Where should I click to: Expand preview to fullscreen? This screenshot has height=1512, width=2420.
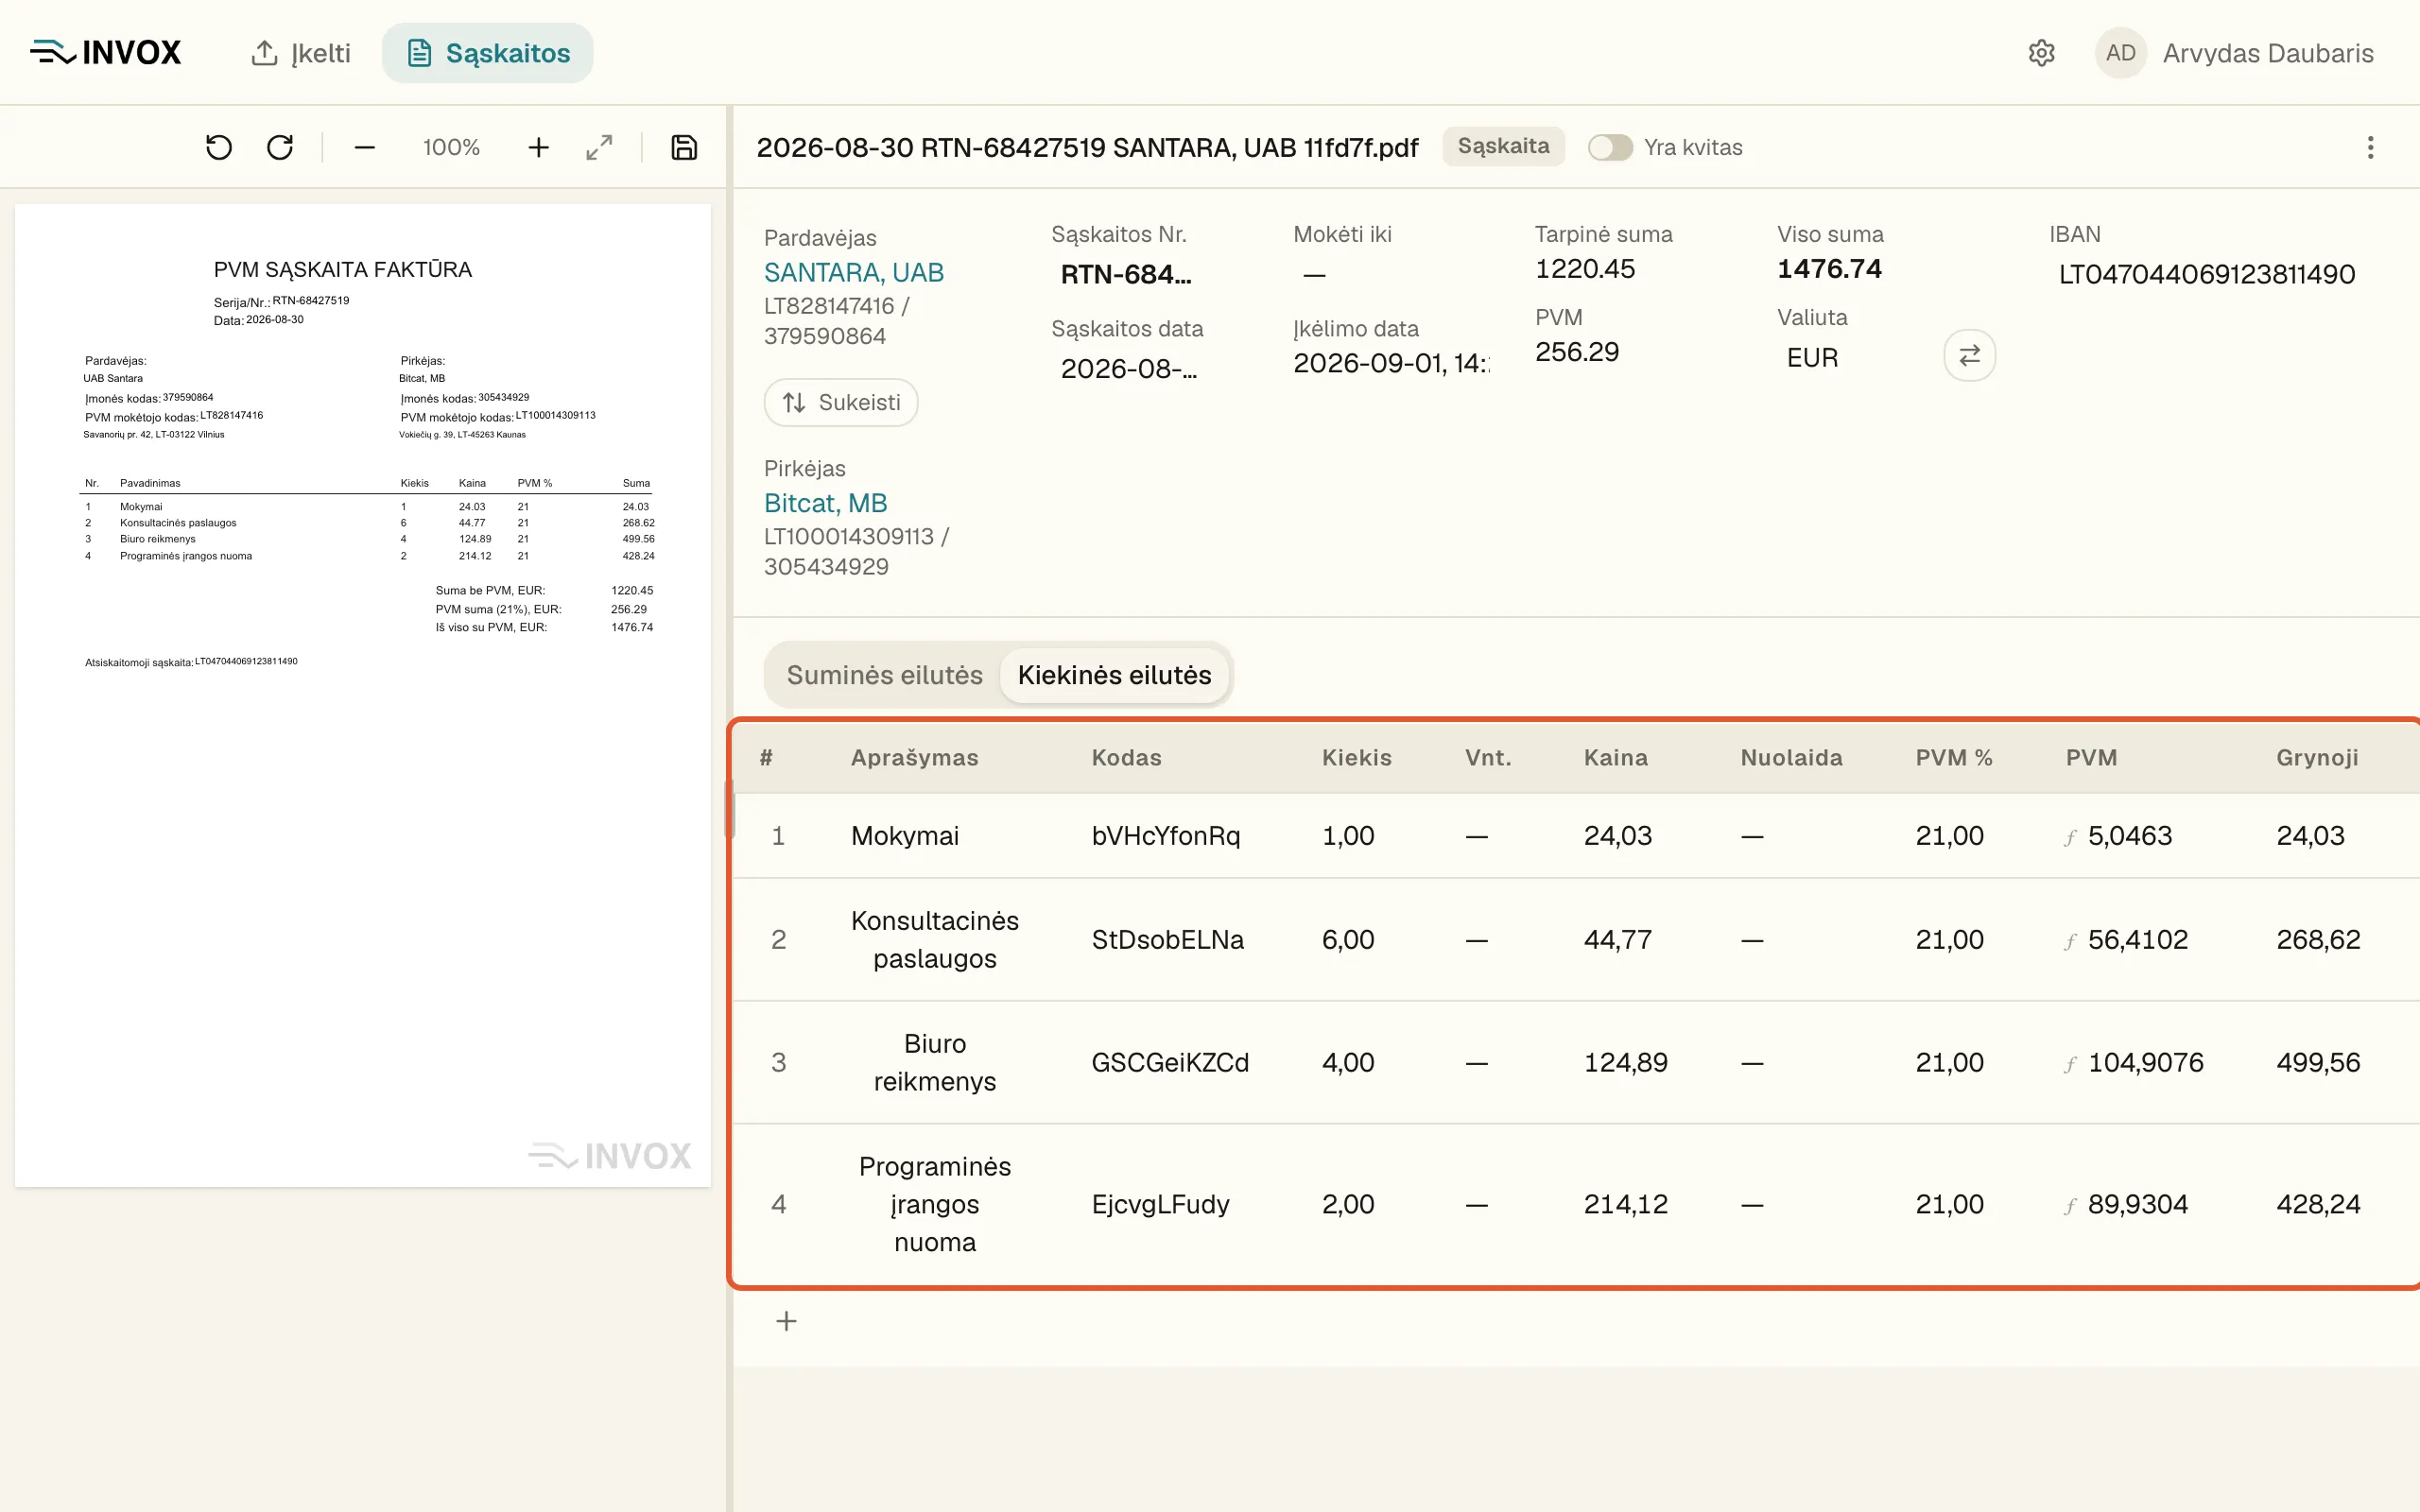point(599,148)
